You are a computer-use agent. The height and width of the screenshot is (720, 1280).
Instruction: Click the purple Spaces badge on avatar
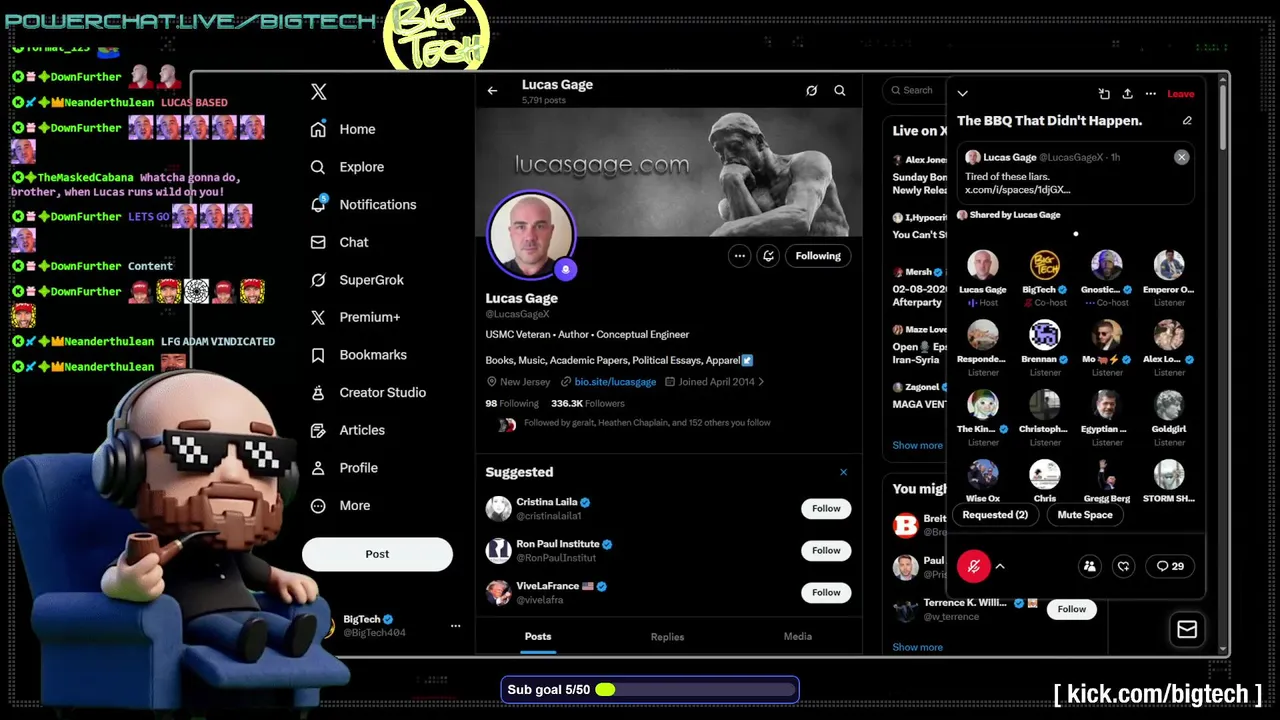pos(566,270)
